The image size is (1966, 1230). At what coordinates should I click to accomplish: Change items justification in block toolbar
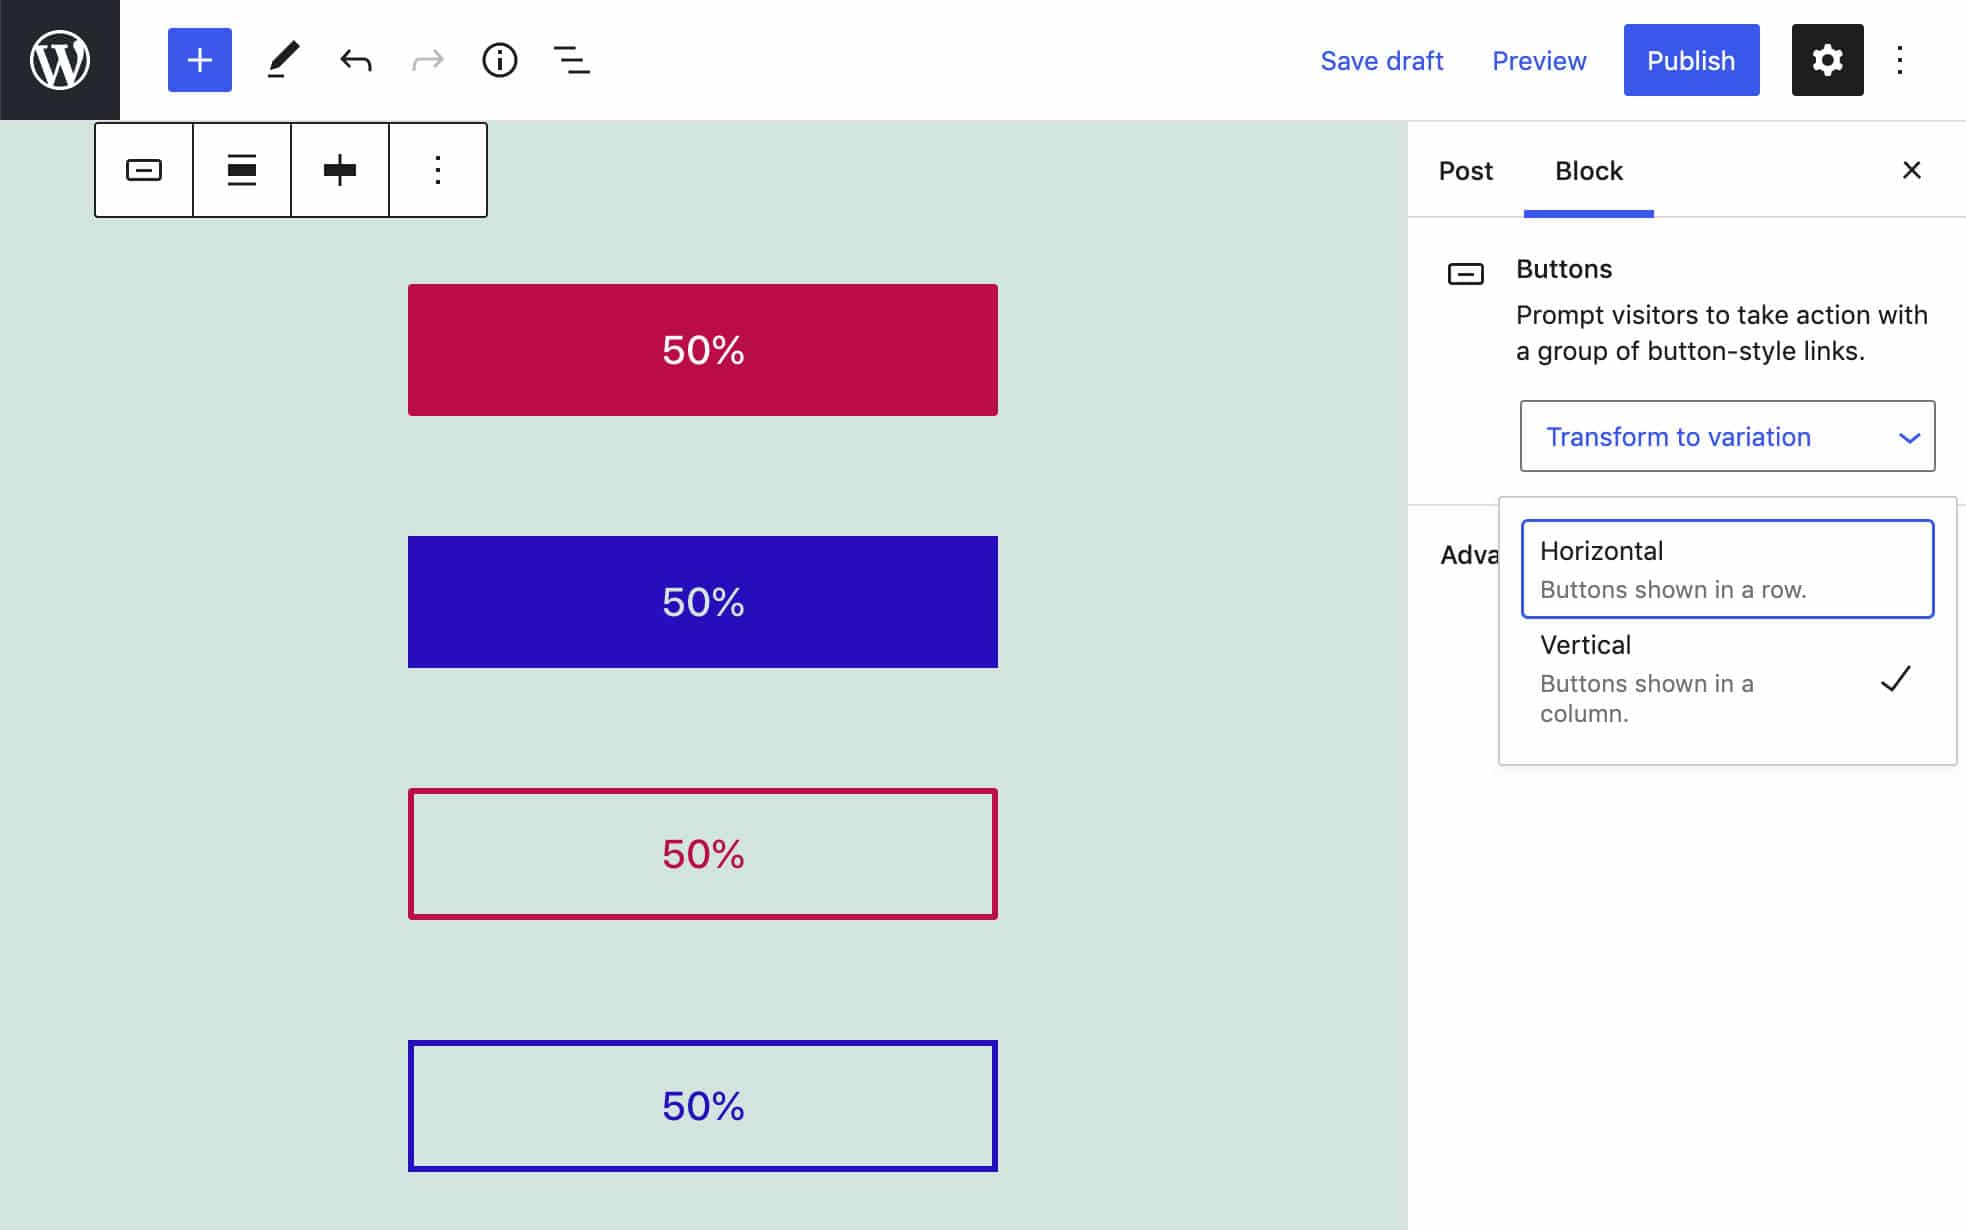coord(242,170)
